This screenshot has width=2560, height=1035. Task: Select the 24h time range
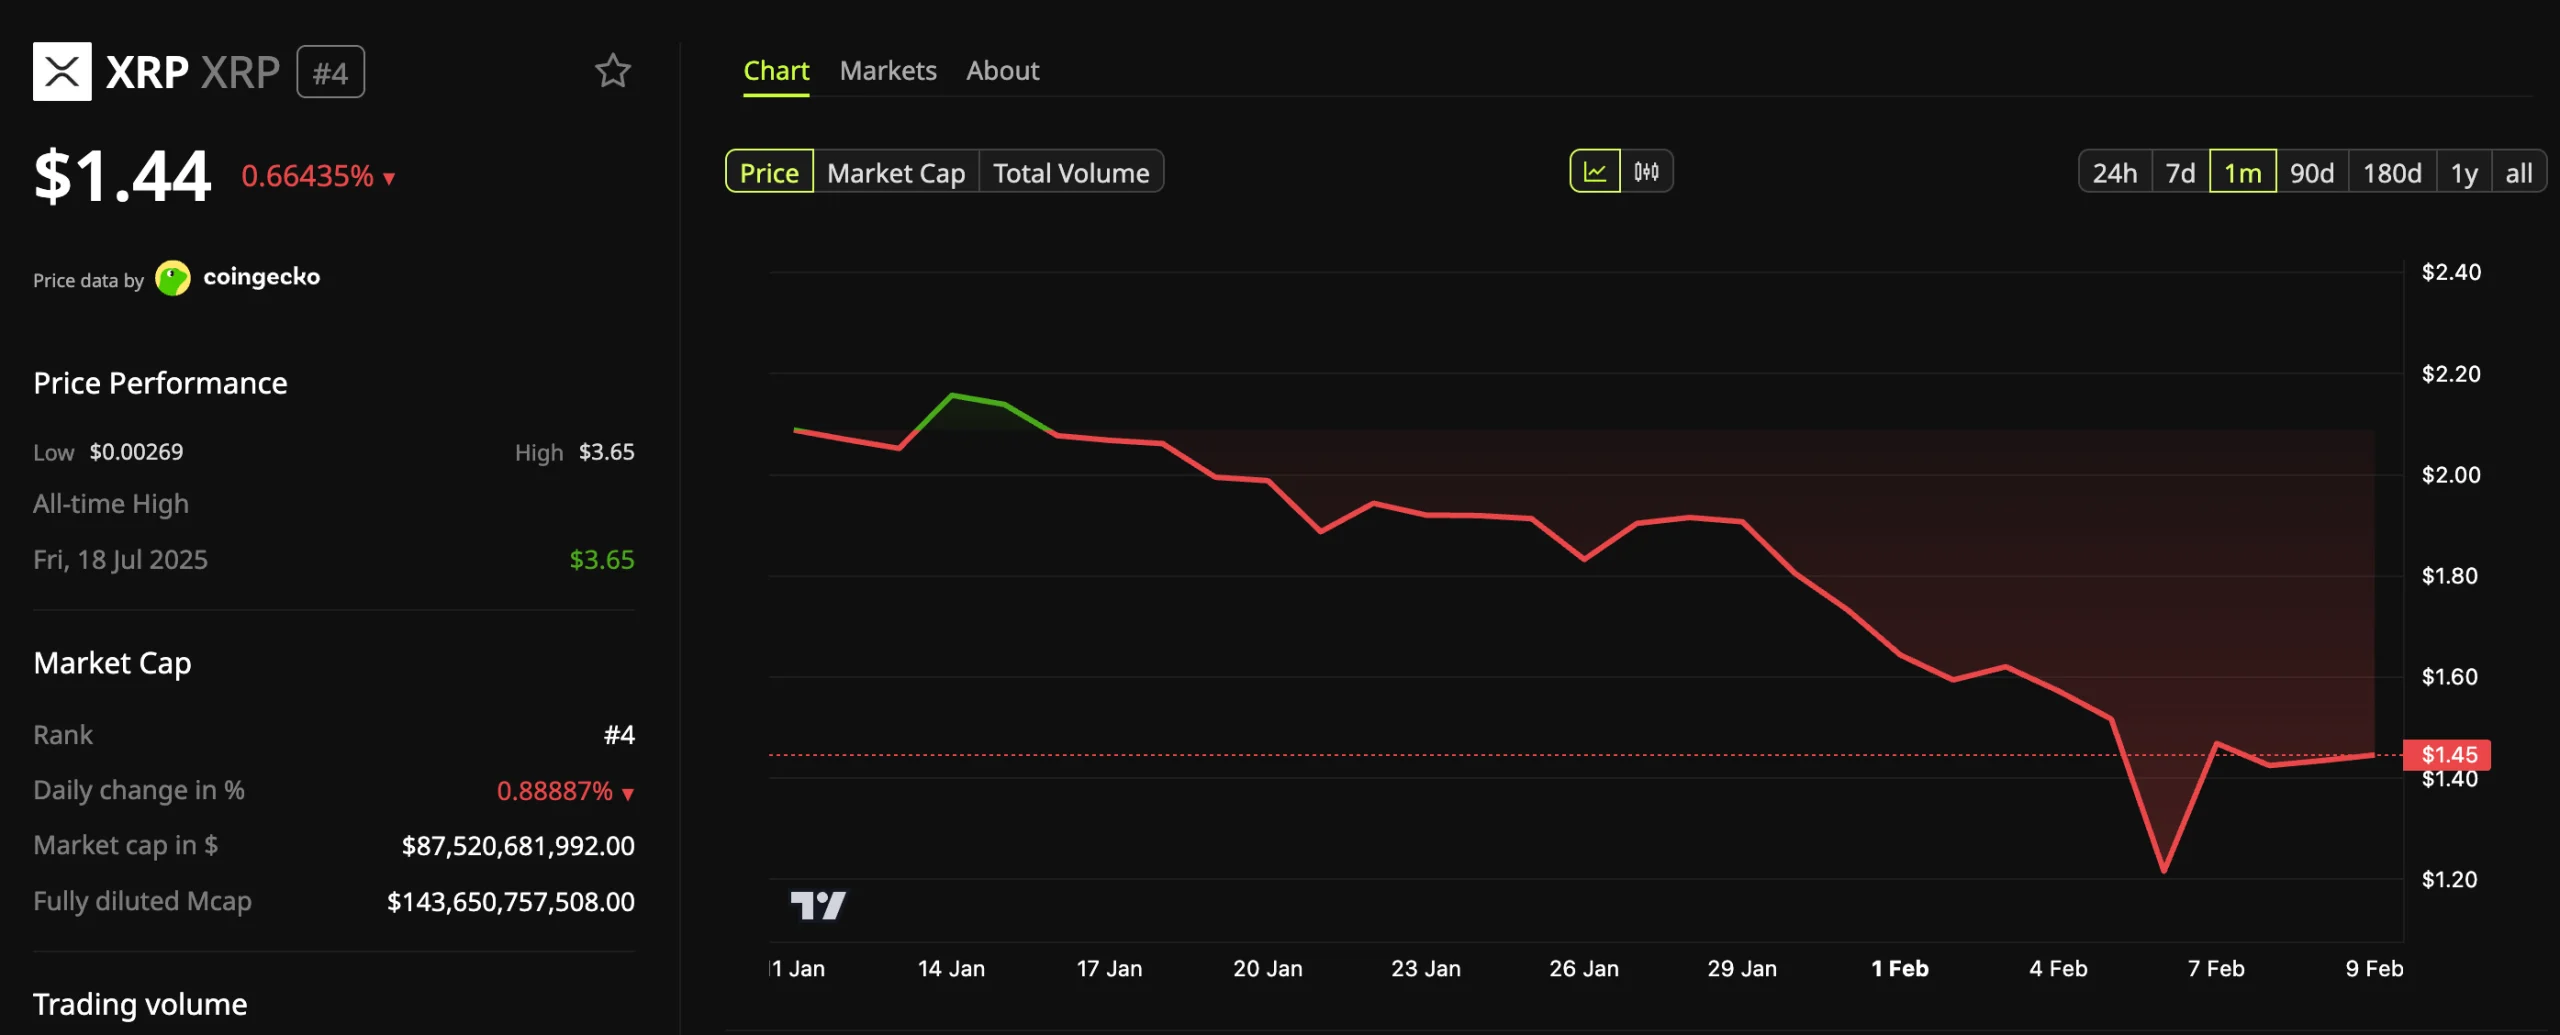(2114, 171)
